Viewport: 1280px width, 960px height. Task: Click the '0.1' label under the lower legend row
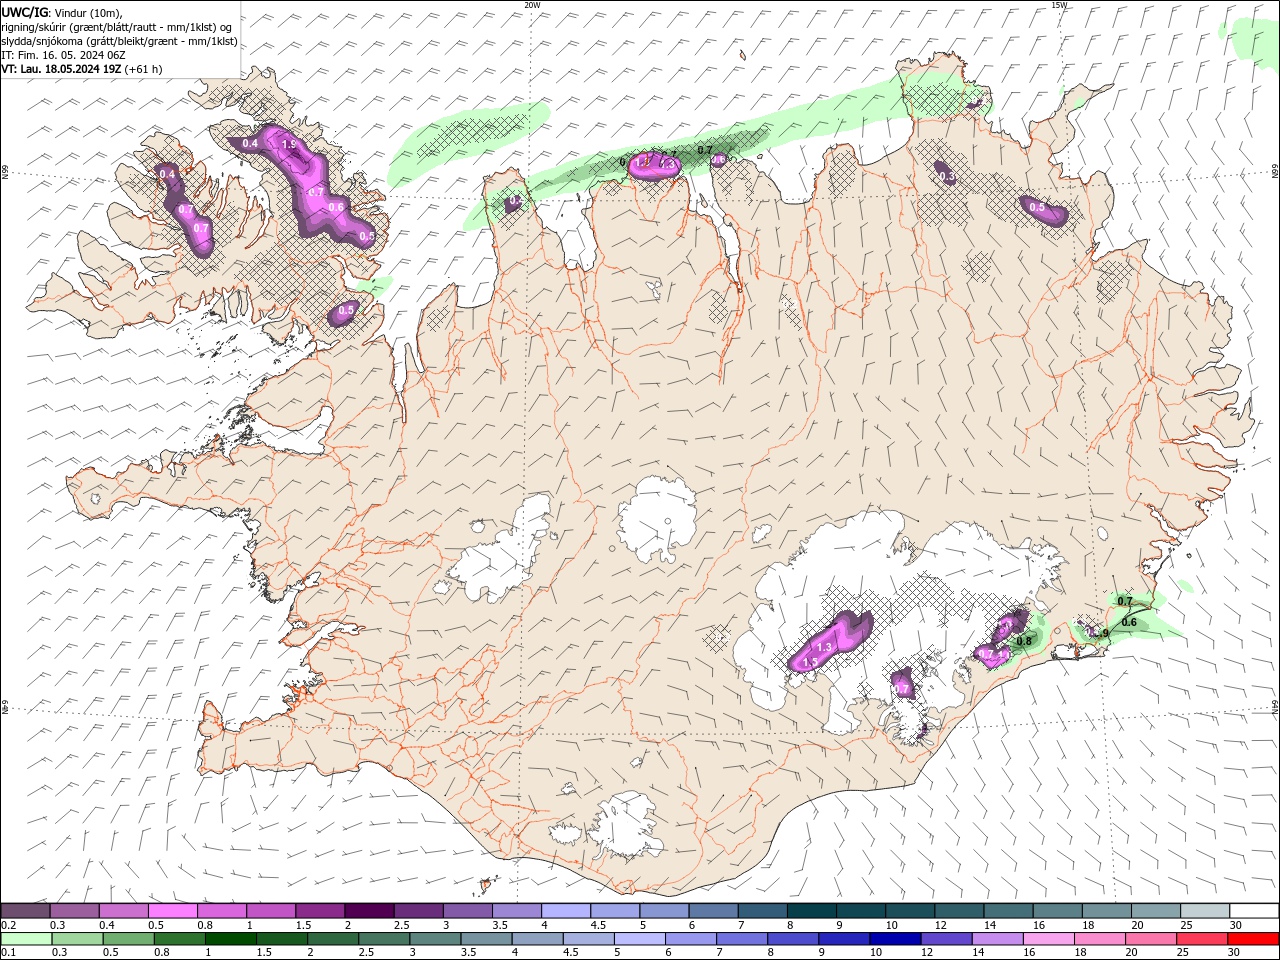point(8,953)
